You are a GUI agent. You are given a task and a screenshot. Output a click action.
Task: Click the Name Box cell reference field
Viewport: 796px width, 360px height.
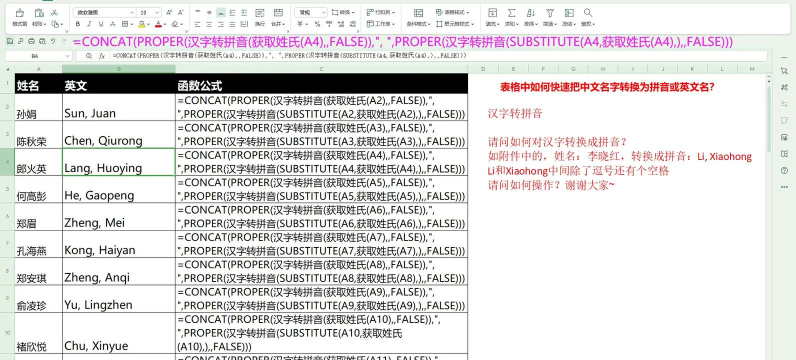coord(39,56)
